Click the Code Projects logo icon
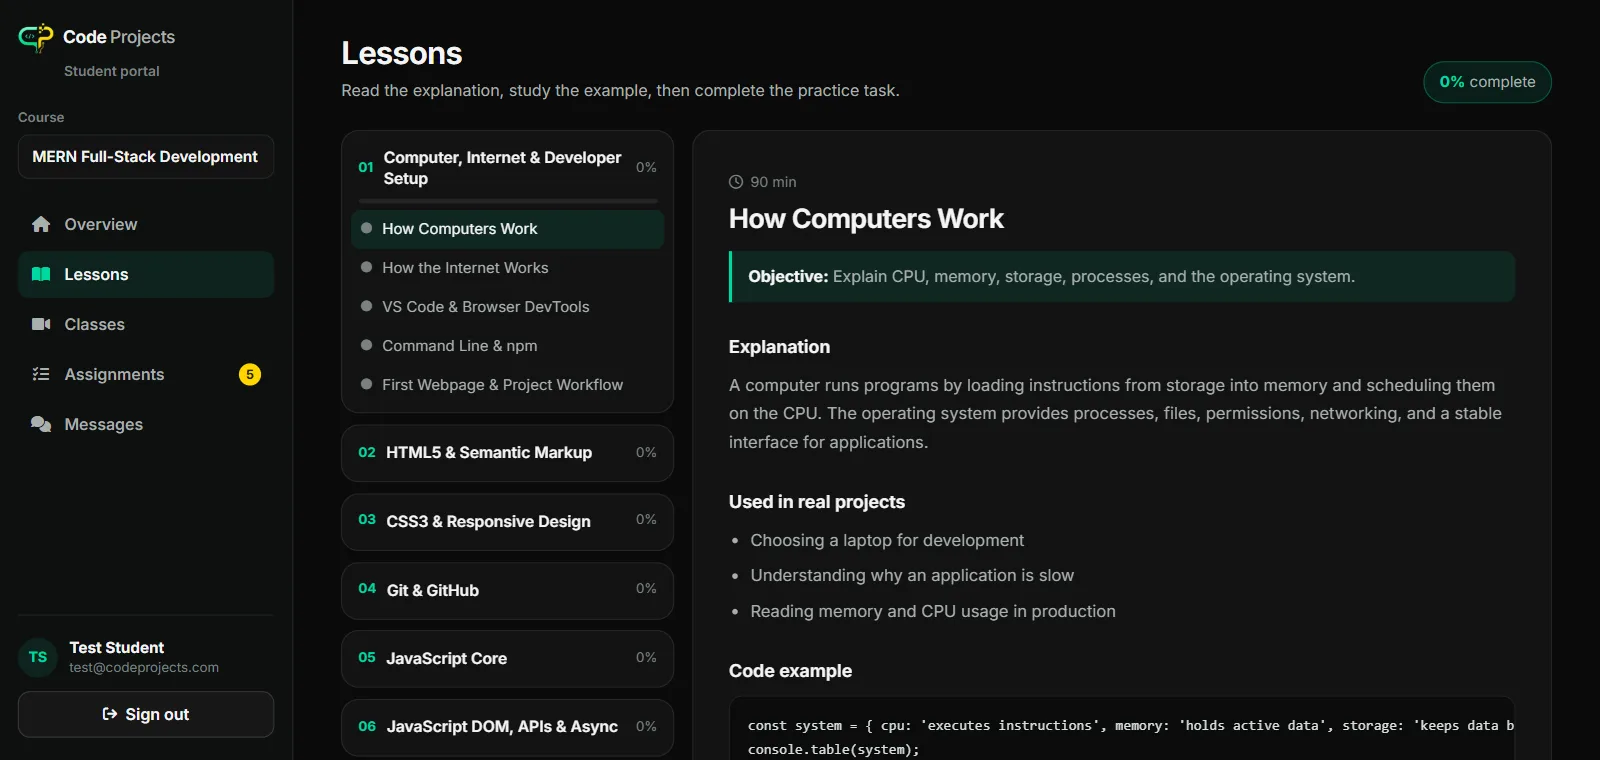This screenshot has width=1600, height=760. [36, 37]
